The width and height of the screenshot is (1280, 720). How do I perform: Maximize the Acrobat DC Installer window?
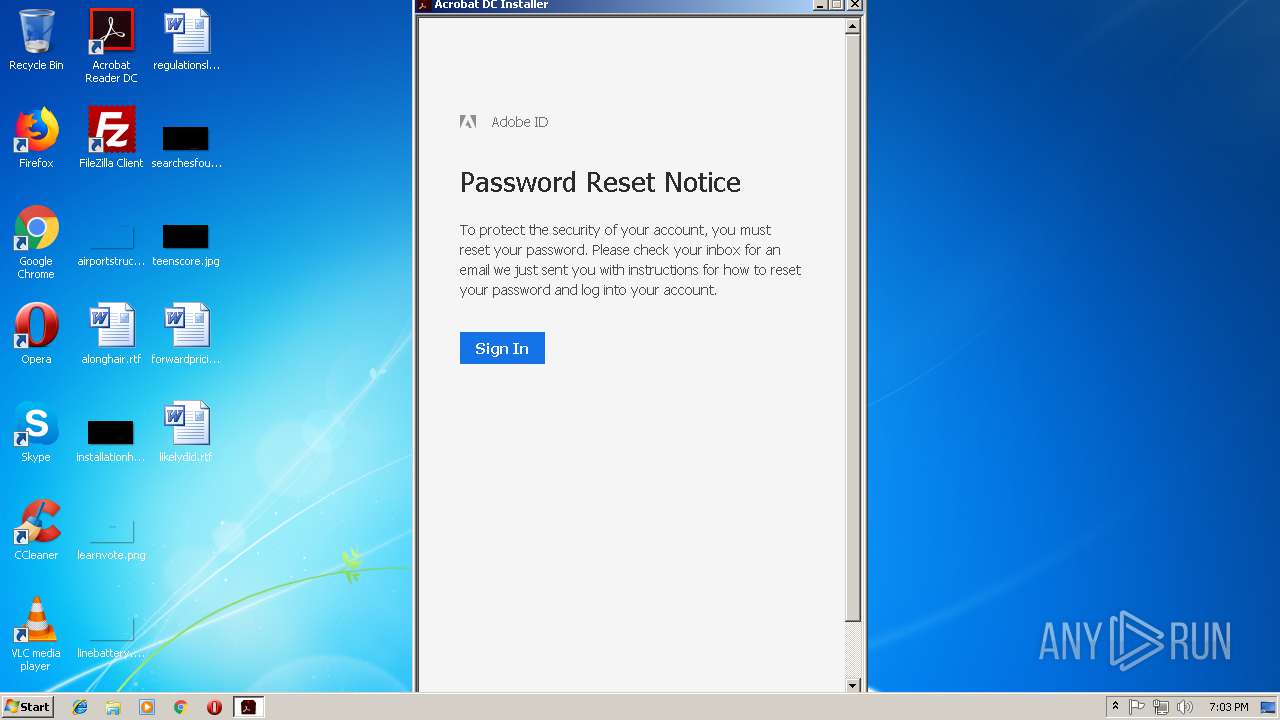point(838,5)
